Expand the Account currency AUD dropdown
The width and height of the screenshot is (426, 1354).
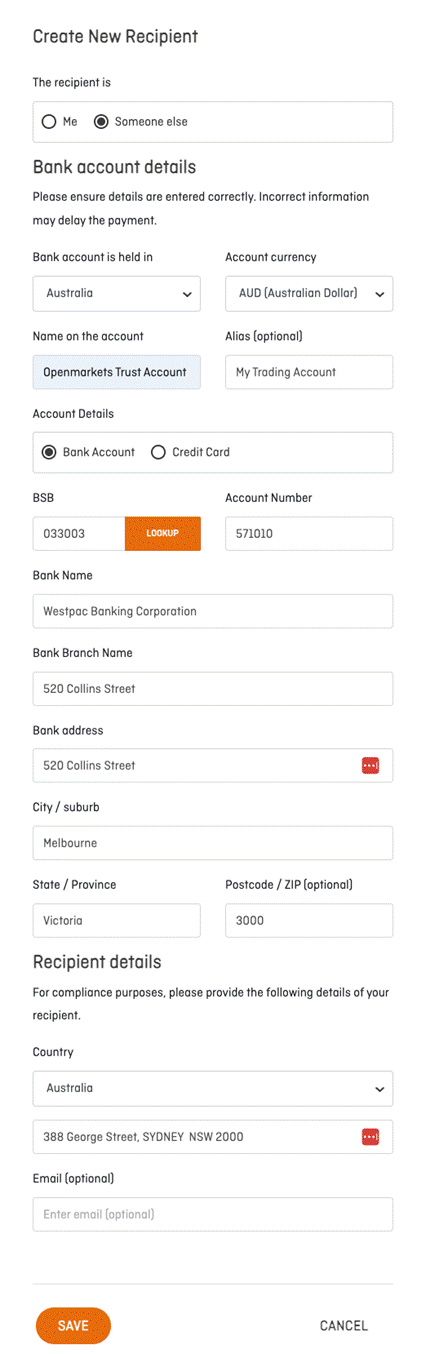(309, 294)
